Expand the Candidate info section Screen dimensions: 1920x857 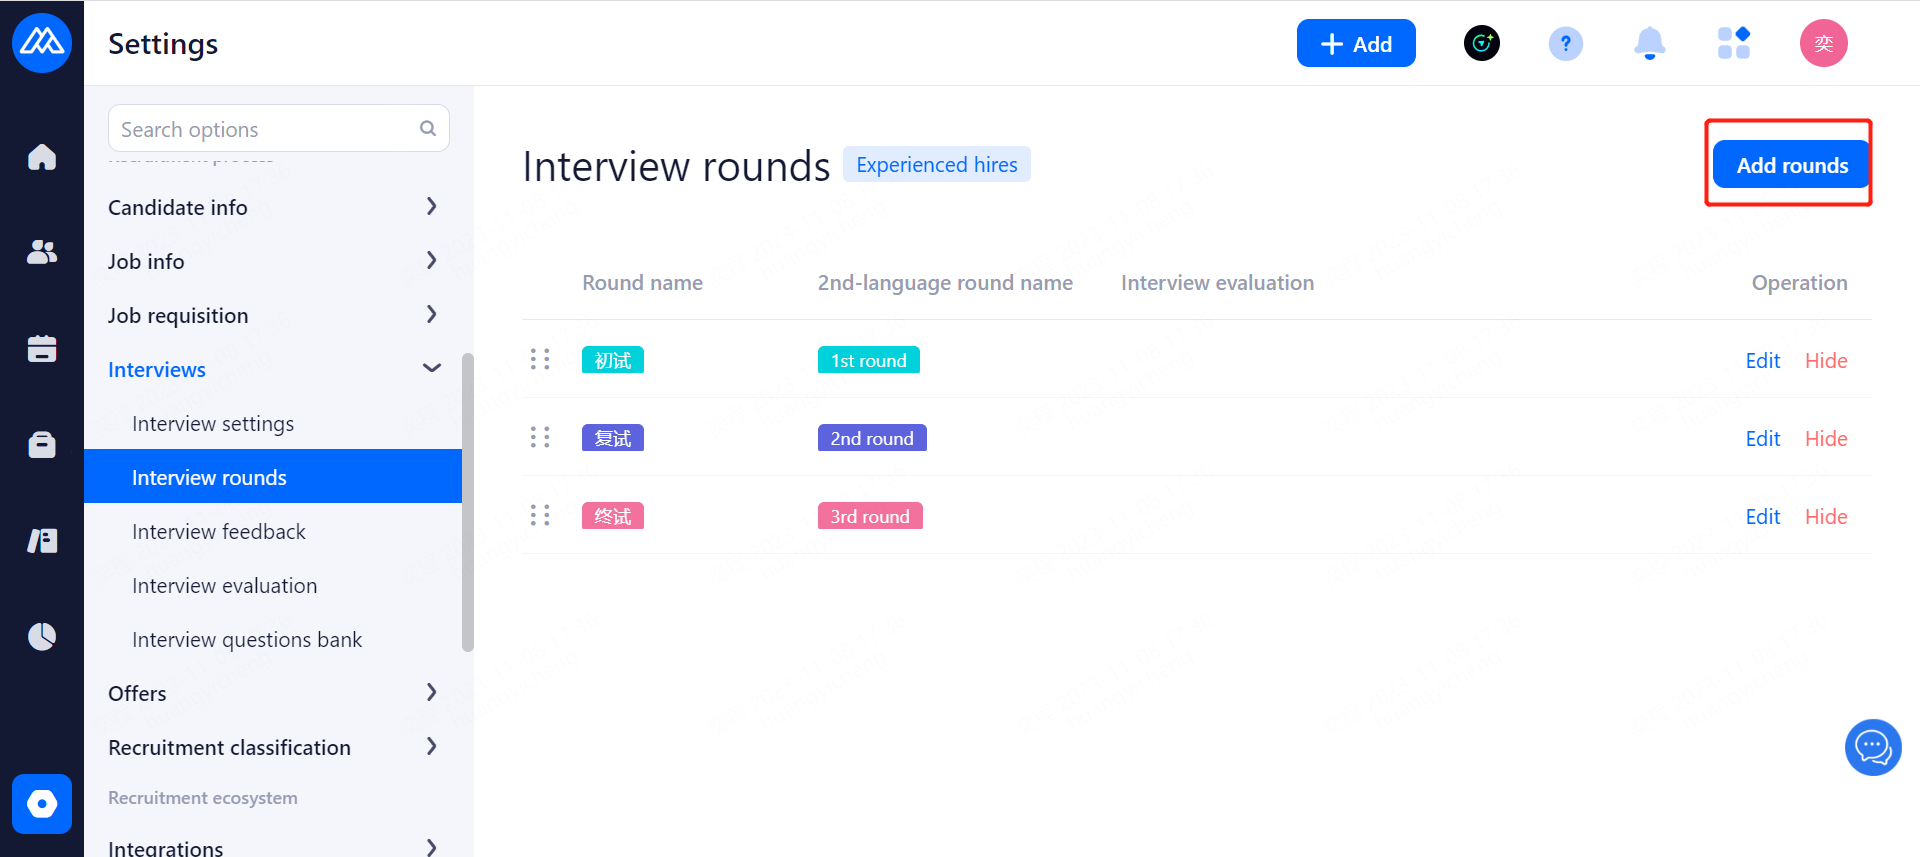(431, 207)
